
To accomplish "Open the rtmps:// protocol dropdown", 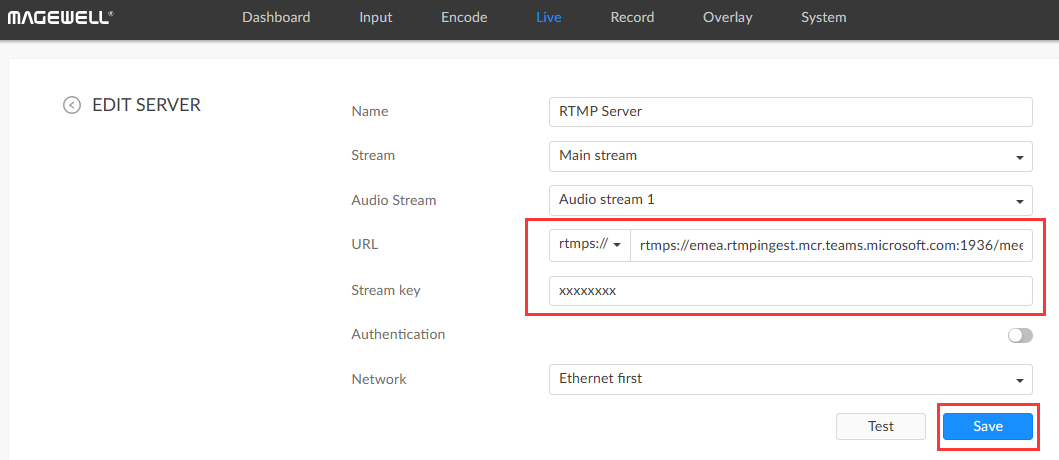I will click(x=590, y=246).
